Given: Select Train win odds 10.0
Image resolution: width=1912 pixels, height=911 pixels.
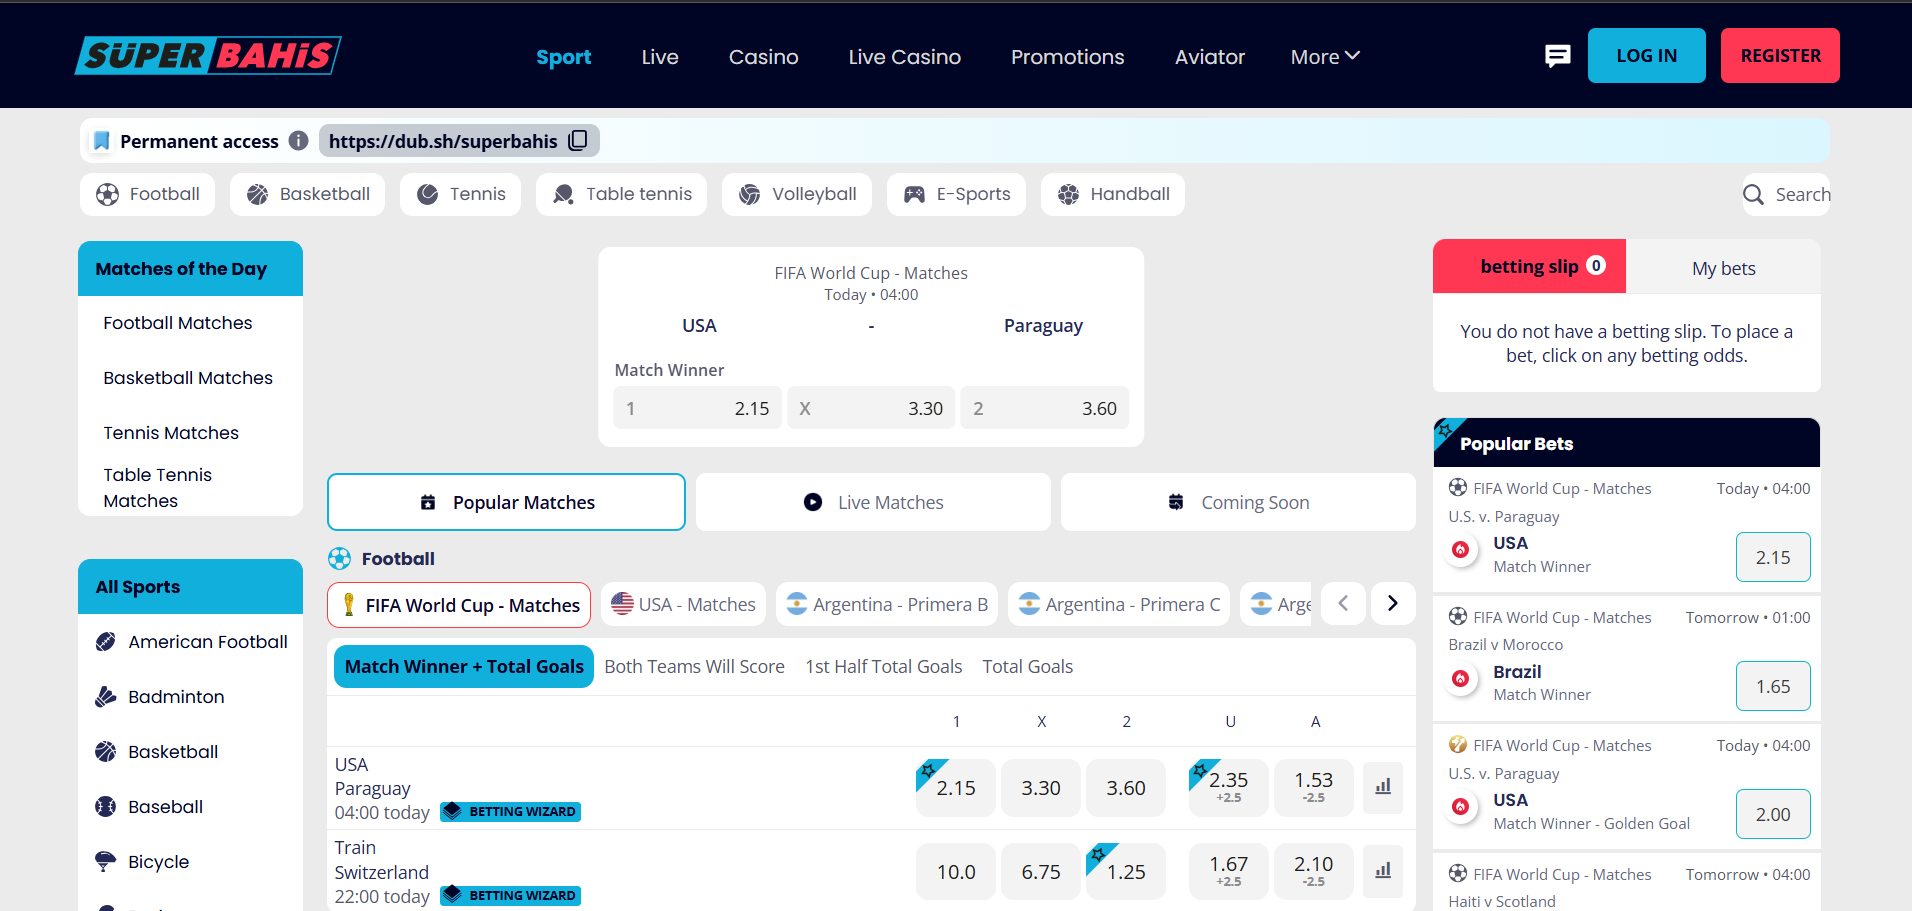Looking at the screenshot, I should pyautogui.click(x=956, y=872).
